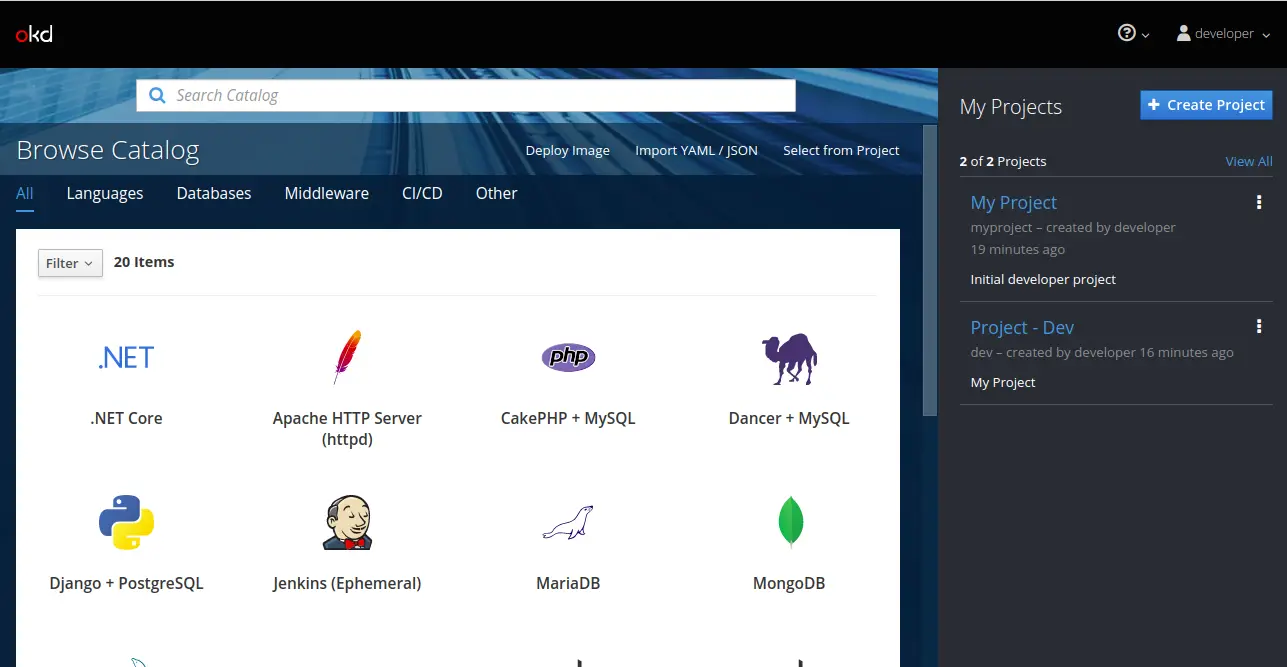1287x667 pixels.
Task: Open the View All projects link
Action: (x=1248, y=162)
